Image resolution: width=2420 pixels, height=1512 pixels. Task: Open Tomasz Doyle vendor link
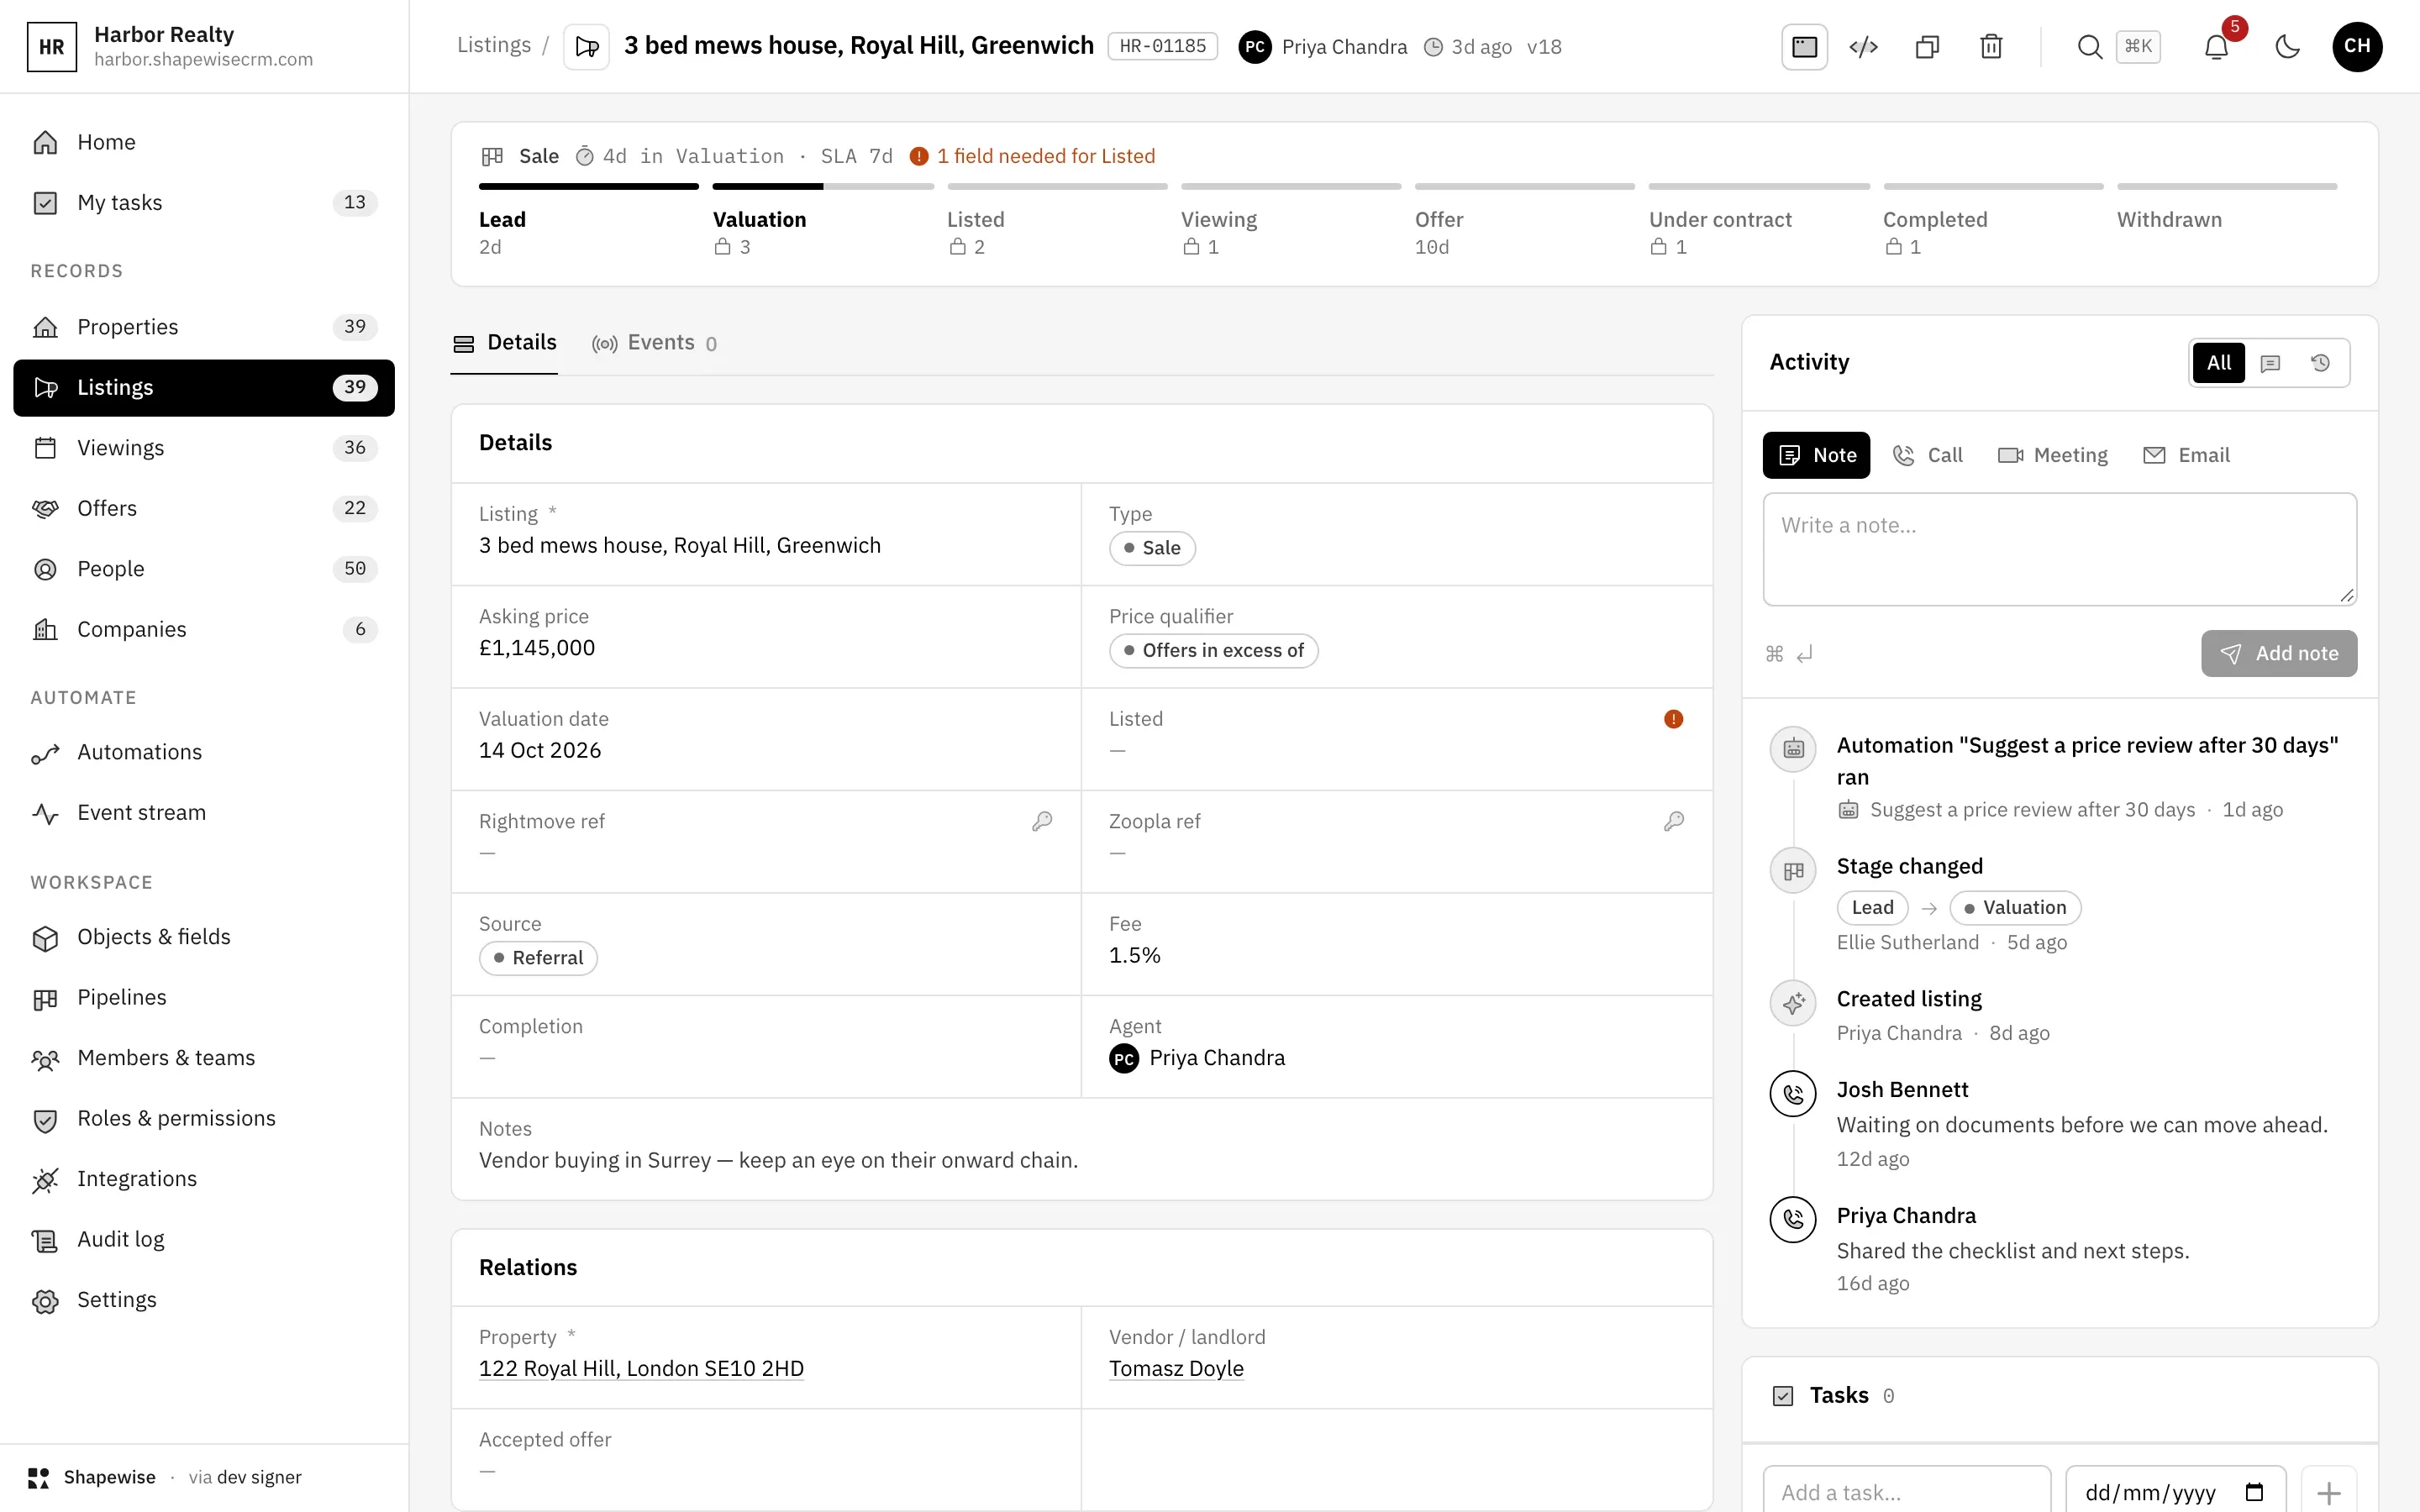1176,1368
